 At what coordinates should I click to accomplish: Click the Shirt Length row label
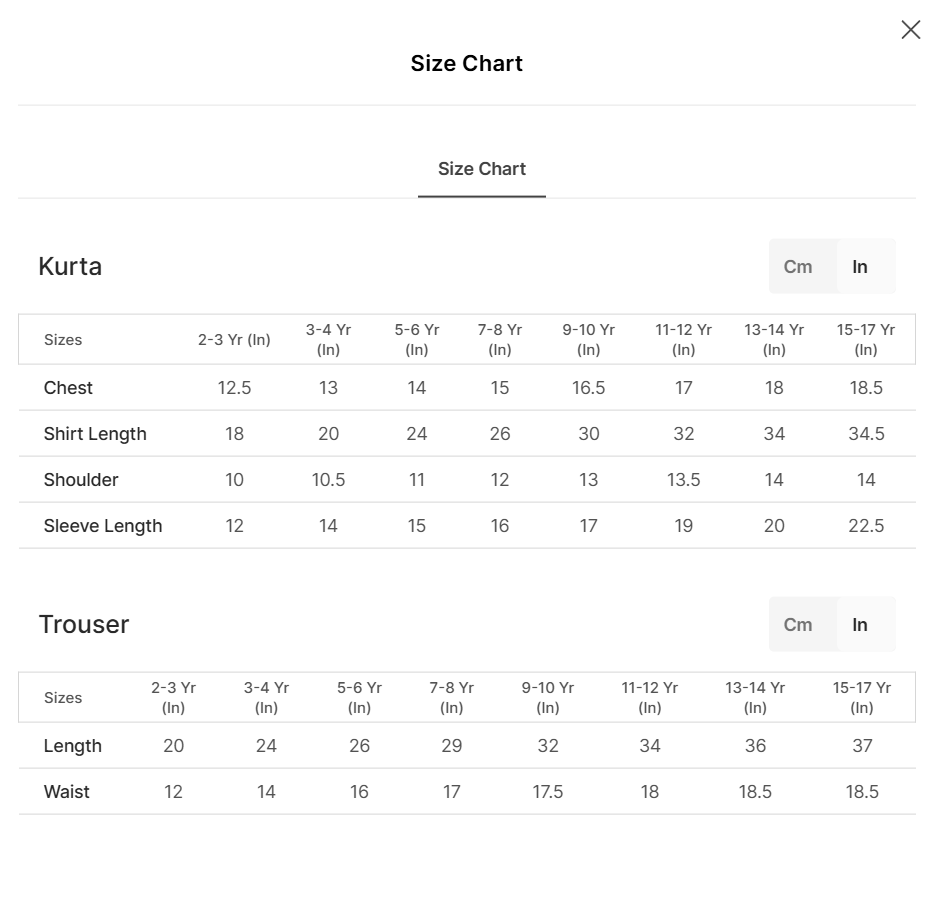pyautogui.click(x=95, y=434)
